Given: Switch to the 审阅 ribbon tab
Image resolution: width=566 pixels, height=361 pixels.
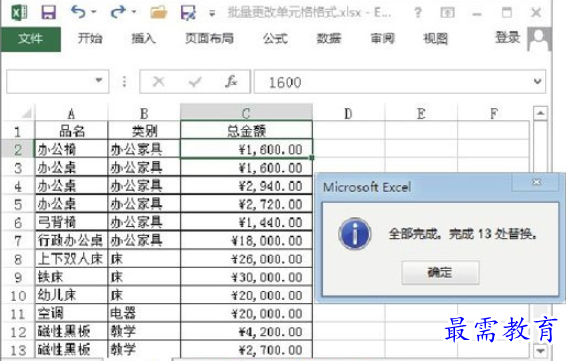Looking at the screenshot, I should tap(382, 38).
